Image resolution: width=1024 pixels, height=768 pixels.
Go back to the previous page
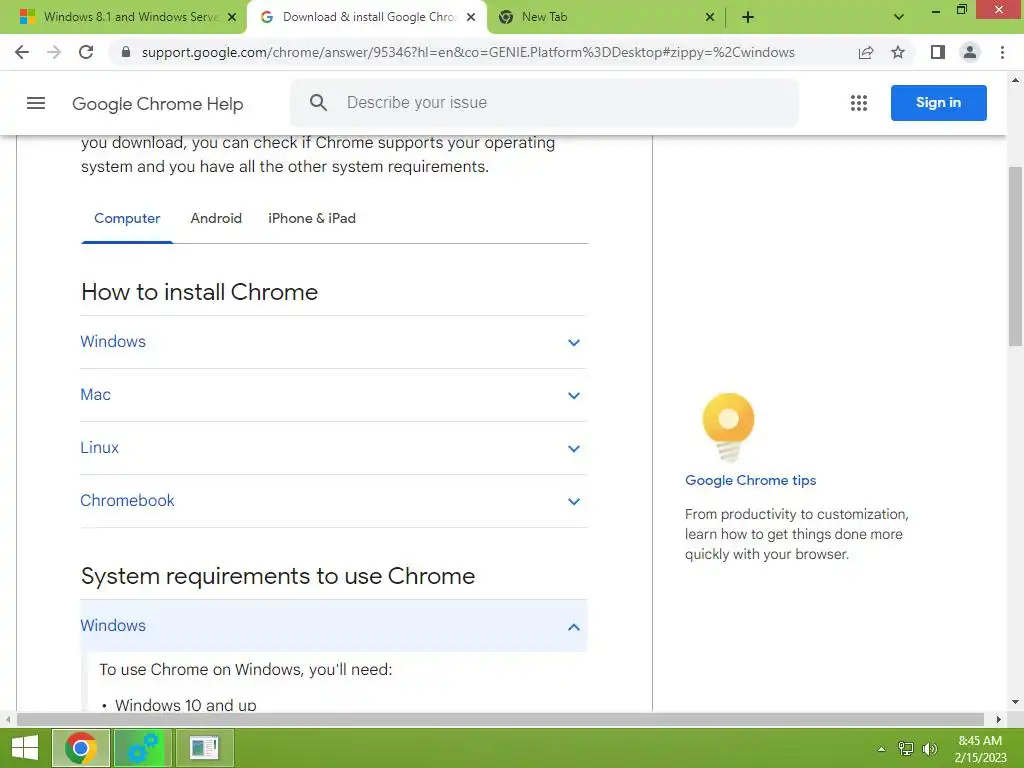(x=22, y=52)
